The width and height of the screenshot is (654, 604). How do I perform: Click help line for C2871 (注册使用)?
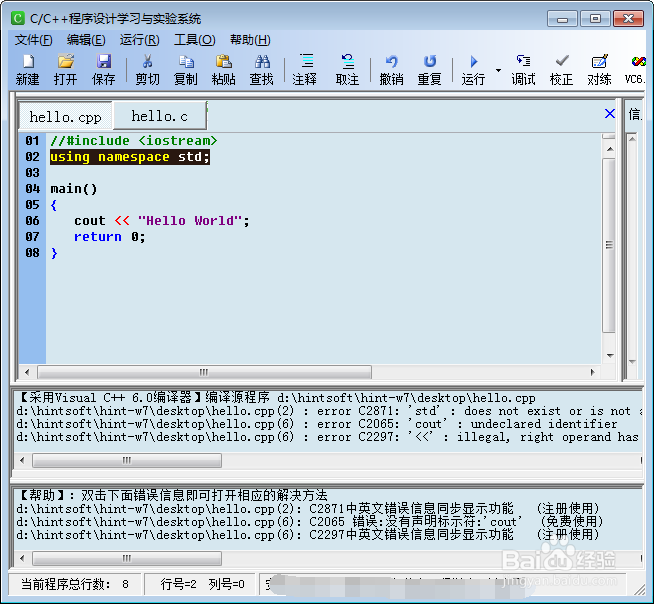pos(308,508)
